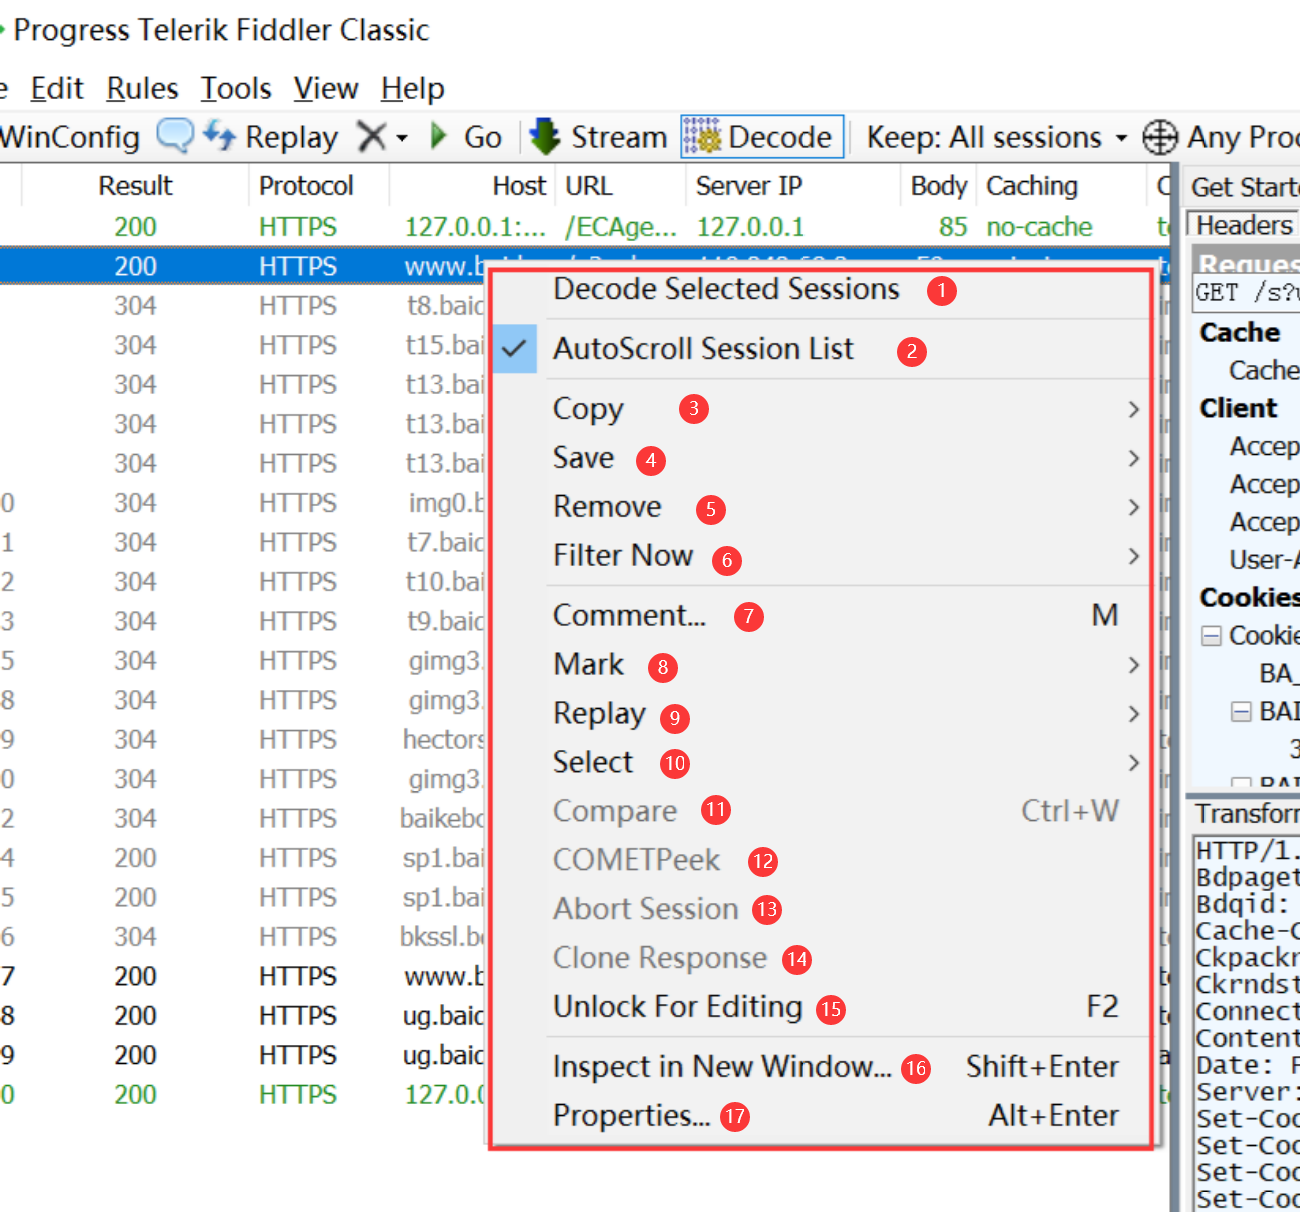The width and height of the screenshot is (1300, 1212).
Task: Expand the Filter Now submenu
Action: [x=820, y=556]
